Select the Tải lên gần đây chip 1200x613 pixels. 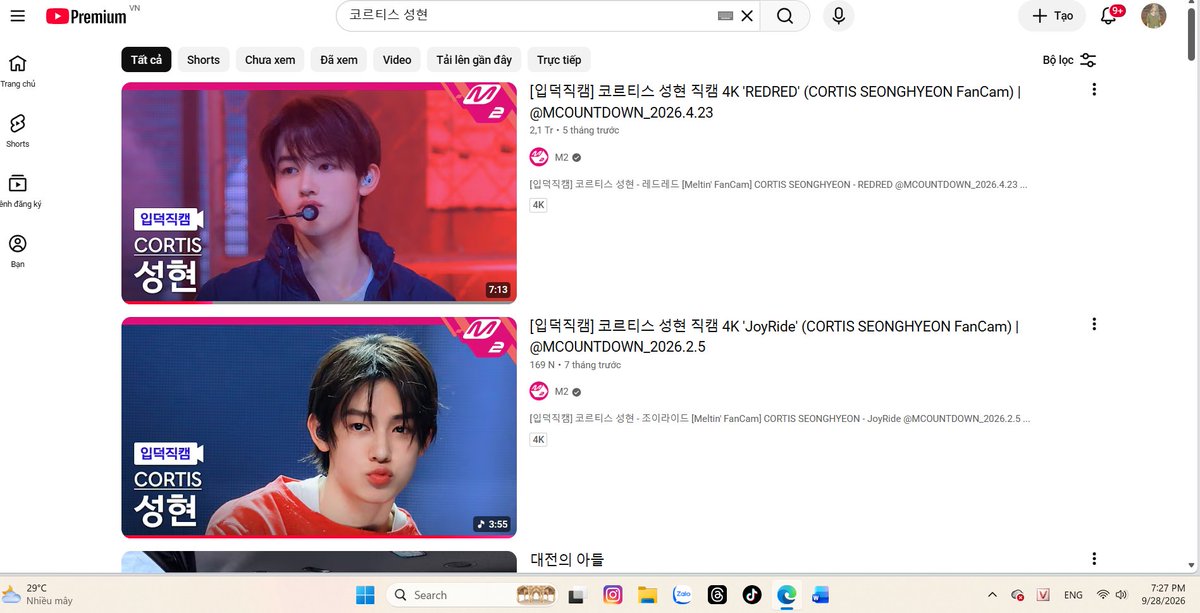click(x=474, y=60)
